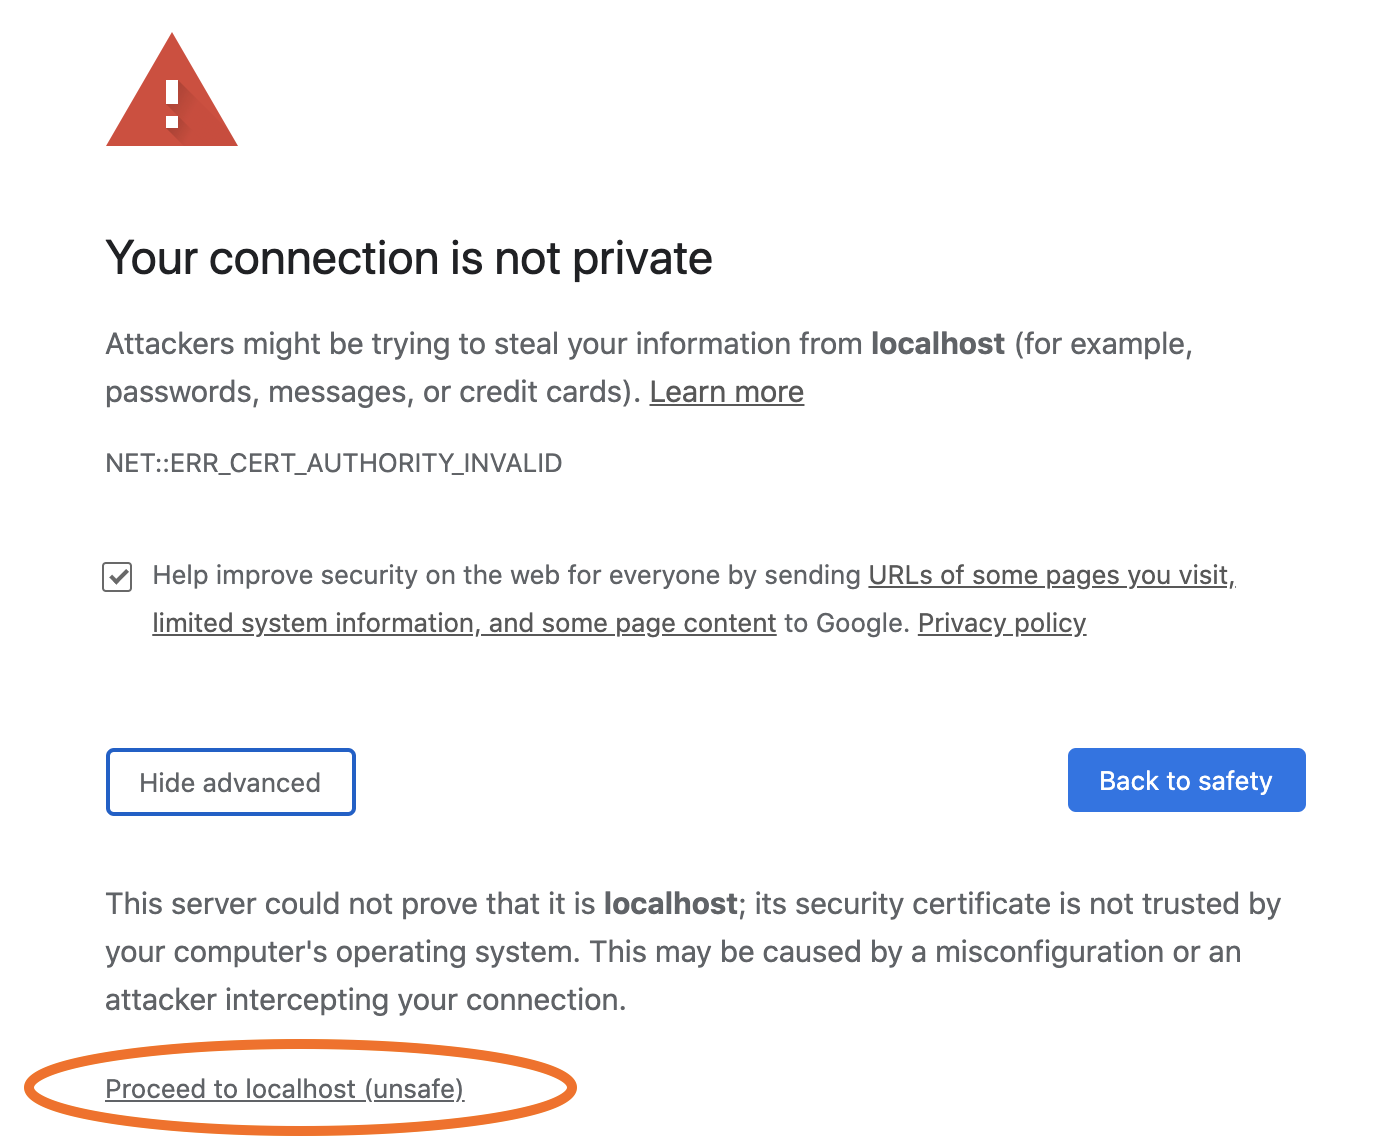Click bold 'localhost' in the server certificate explanation

coord(670,904)
